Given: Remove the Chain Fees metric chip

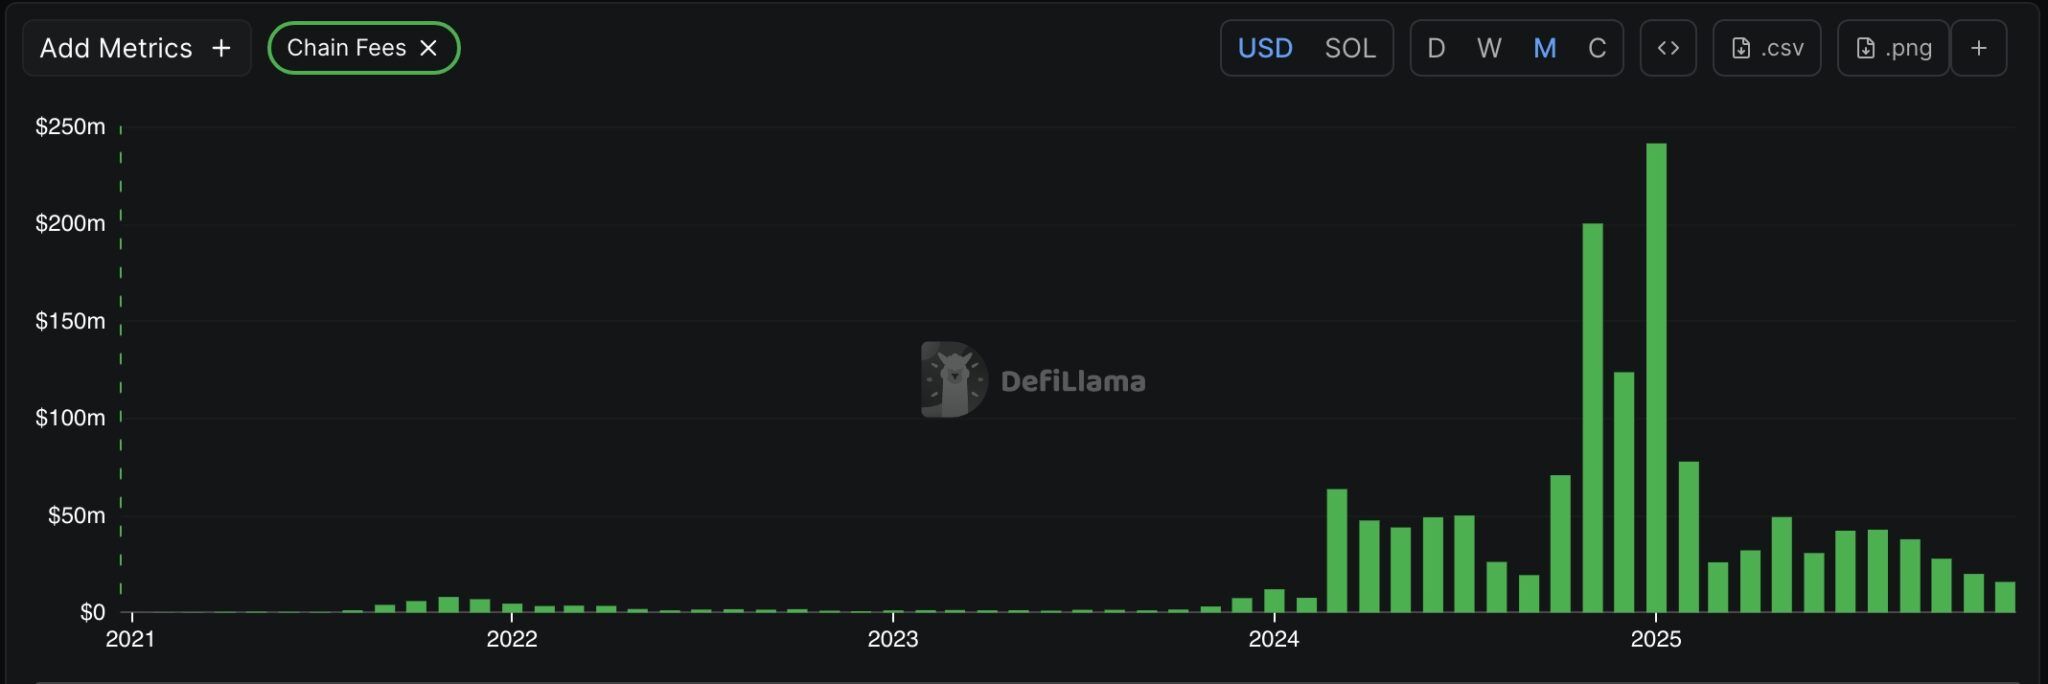Looking at the screenshot, I should [428, 48].
